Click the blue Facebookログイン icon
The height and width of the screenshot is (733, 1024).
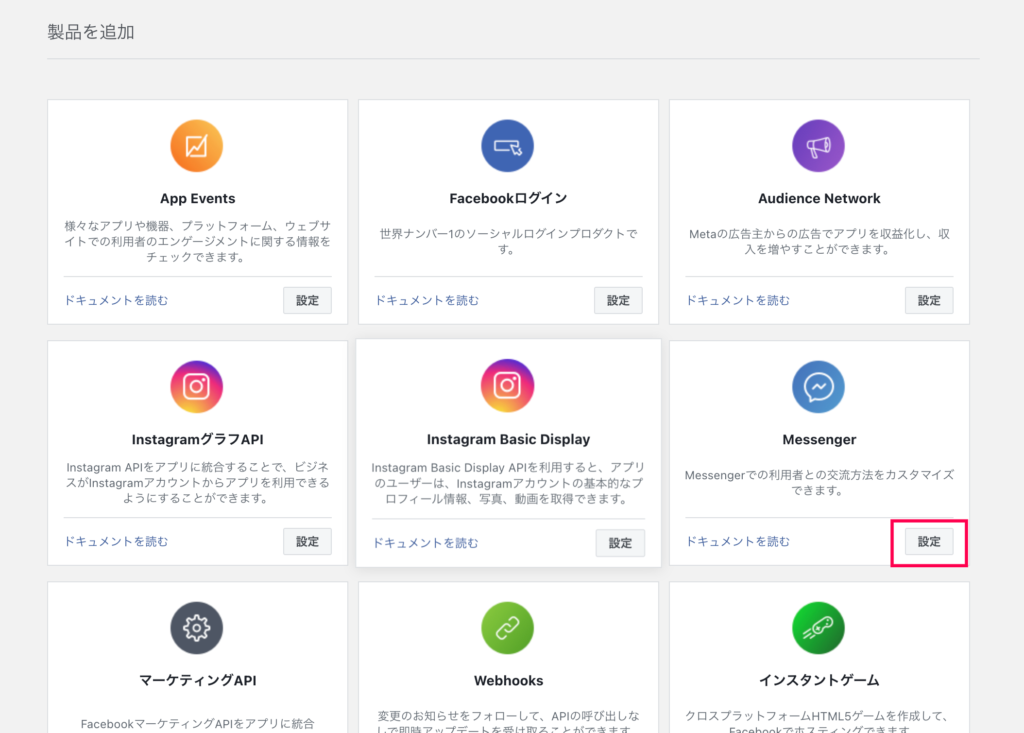point(507,146)
